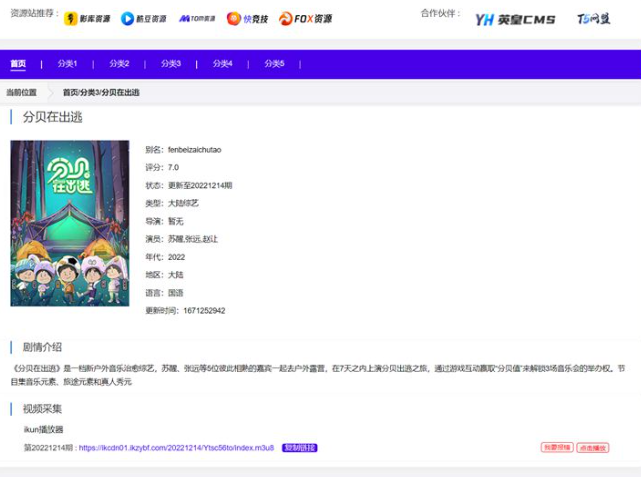Screen dimensions: 641x477
Task: Visit the T5 partner logo
Action: (x=593, y=19)
